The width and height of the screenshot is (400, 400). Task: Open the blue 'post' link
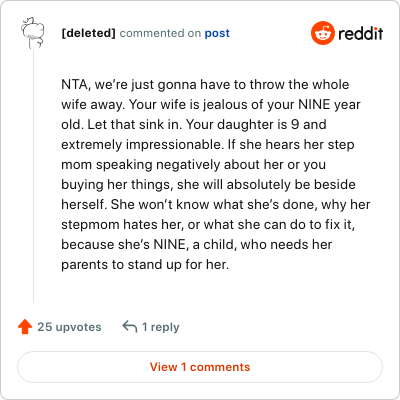(x=217, y=33)
